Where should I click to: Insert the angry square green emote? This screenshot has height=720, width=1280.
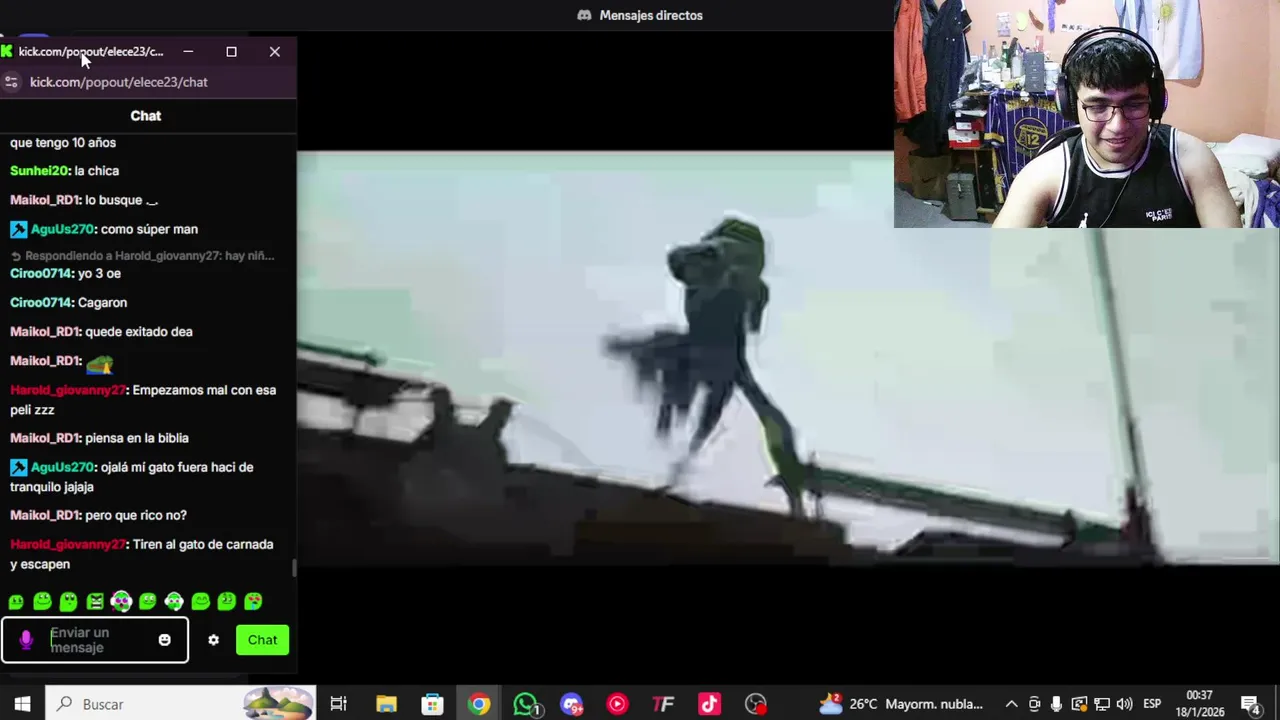point(95,601)
